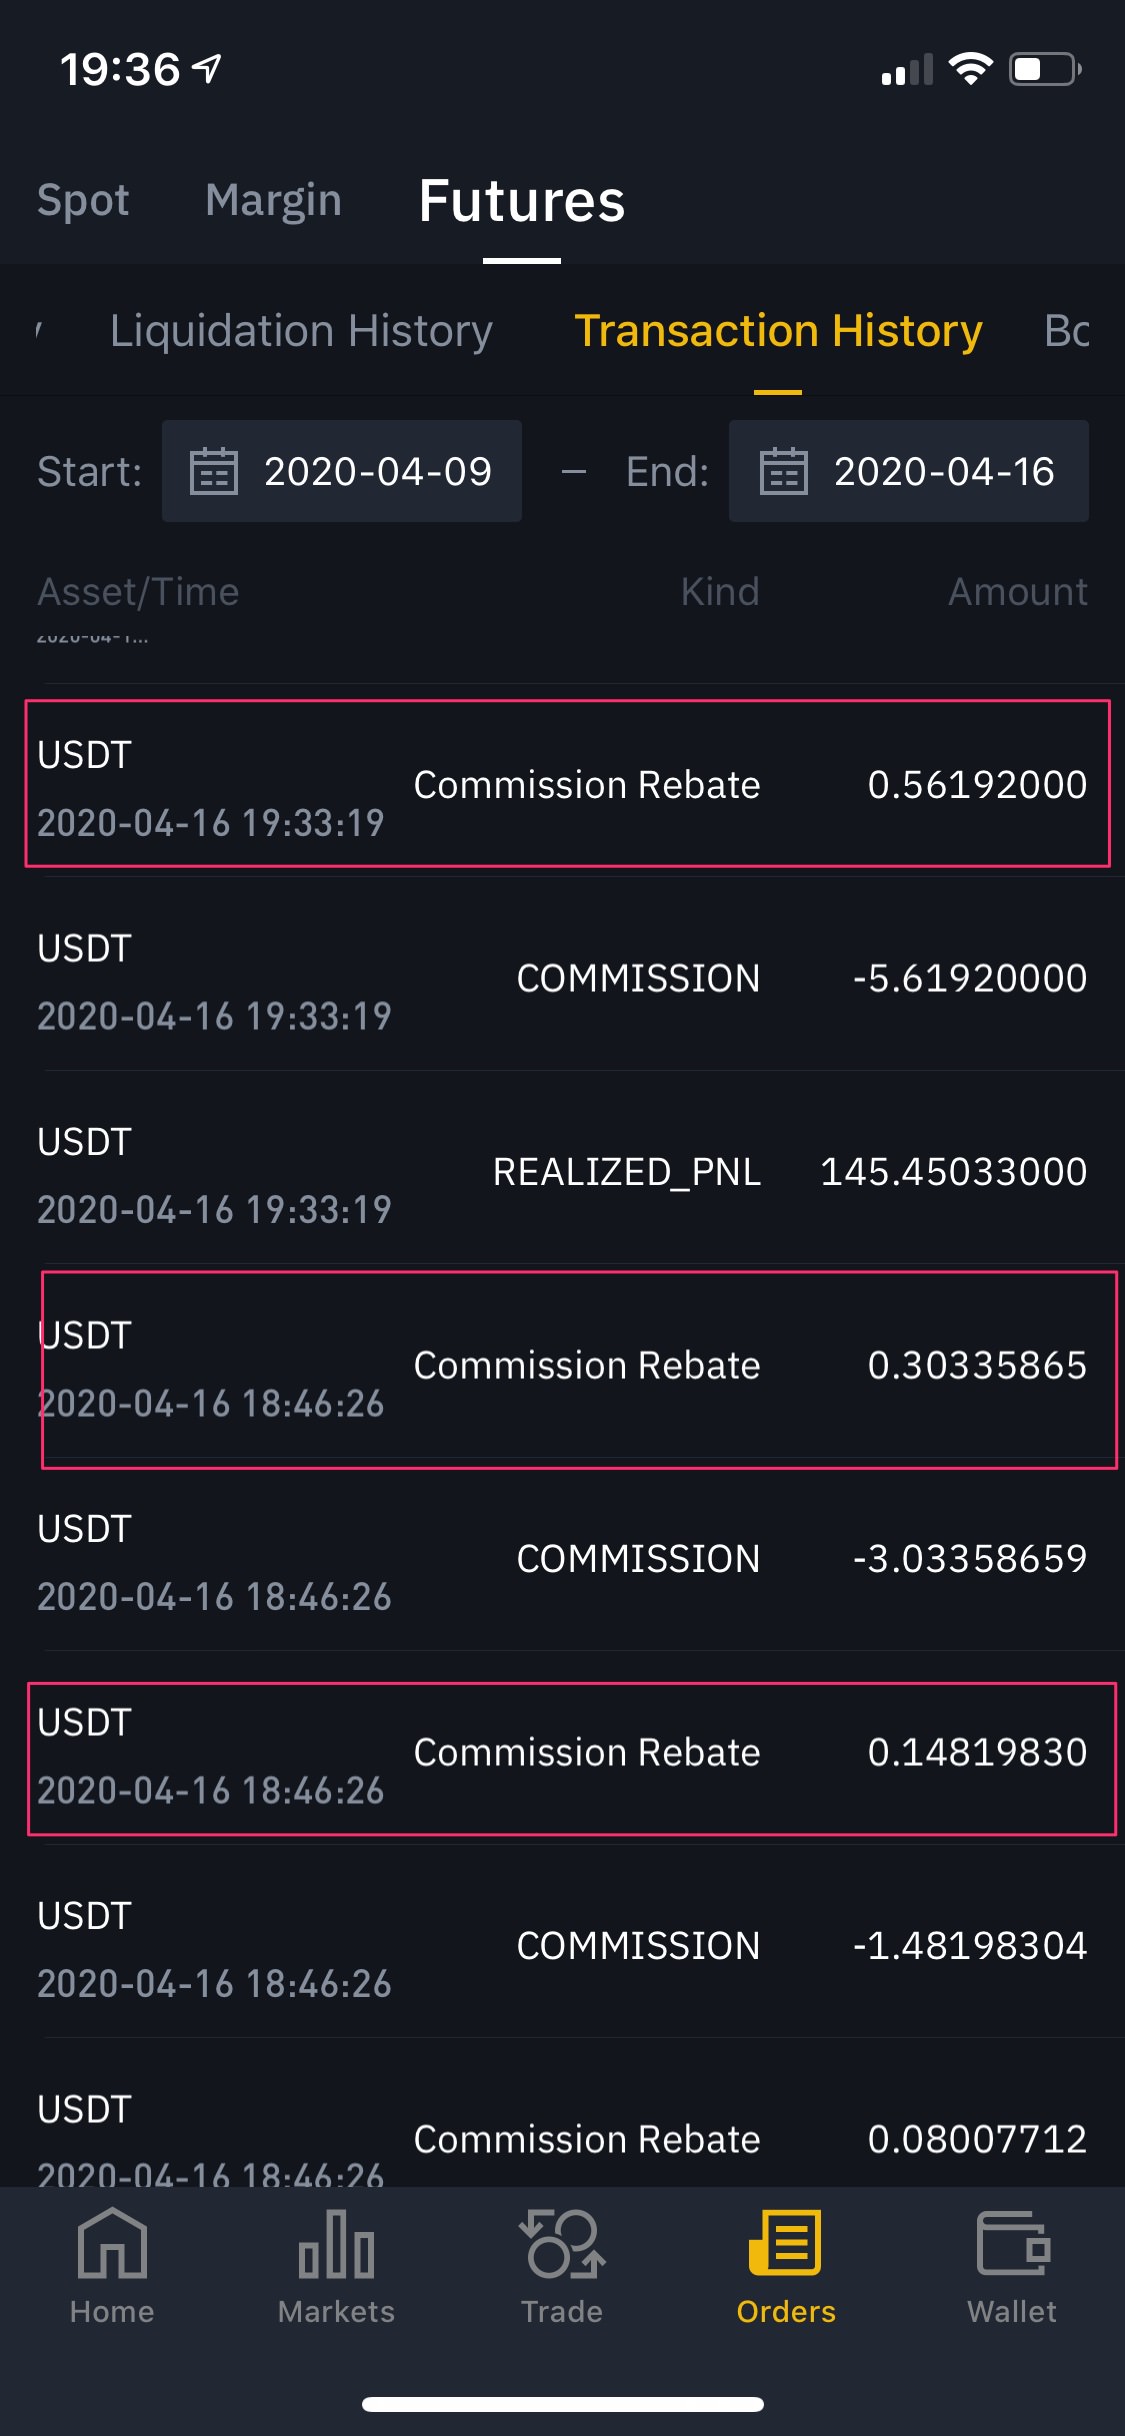Select the Orders list icon
This screenshot has width=1125, height=2436.
[x=786, y=2245]
